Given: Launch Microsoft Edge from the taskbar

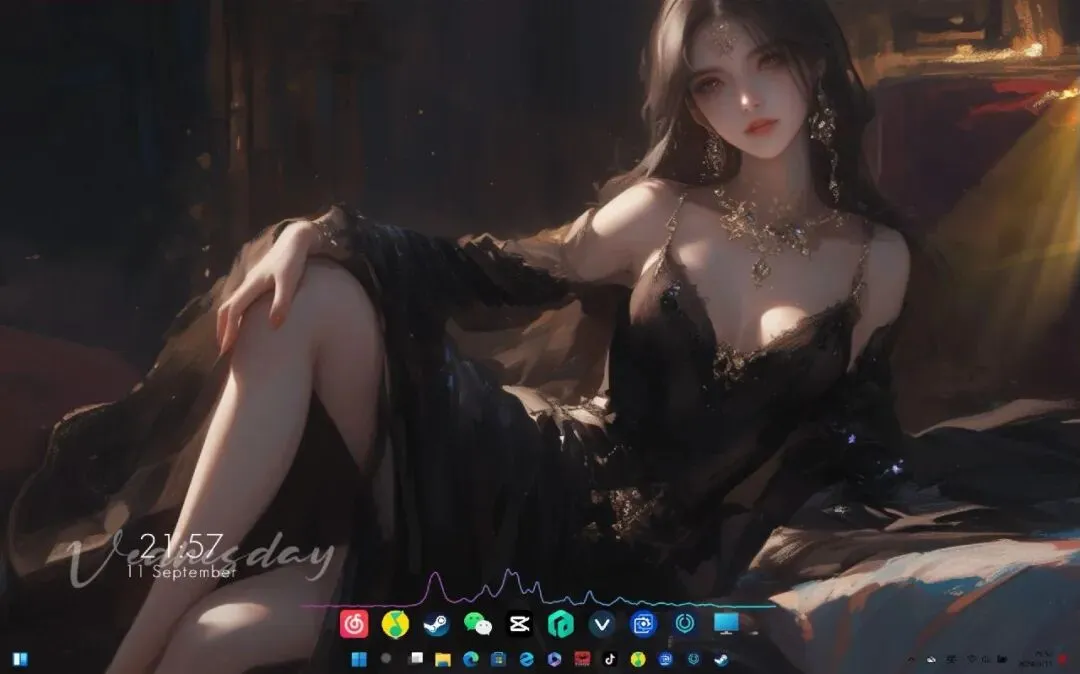Looking at the screenshot, I should click(x=470, y=660).
